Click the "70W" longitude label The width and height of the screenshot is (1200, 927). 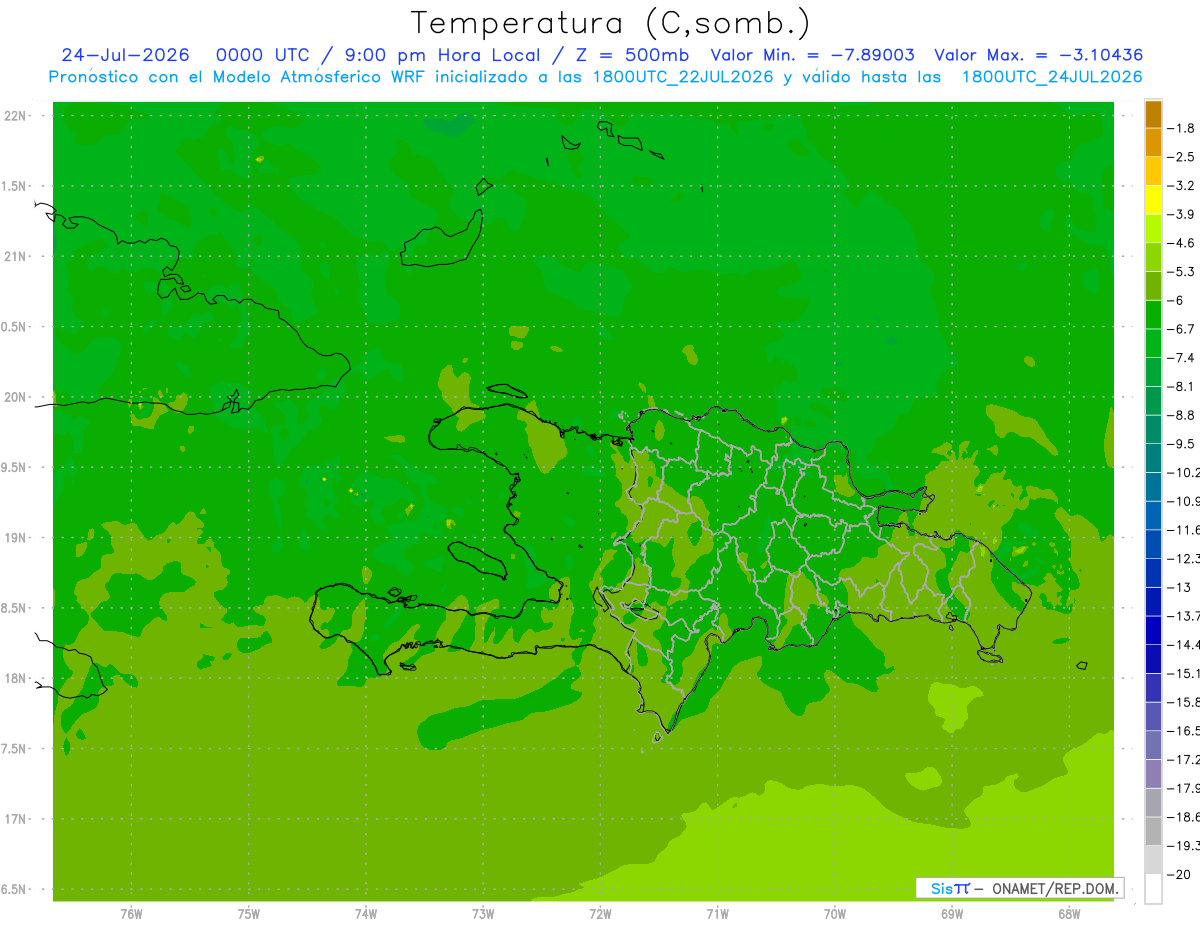click(834, 913)
